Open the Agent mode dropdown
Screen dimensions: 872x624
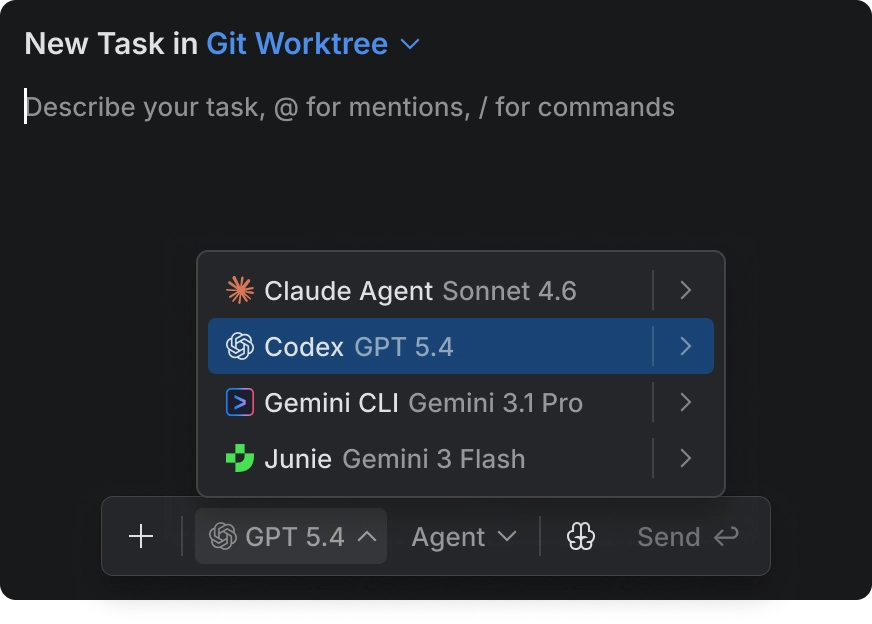click(464, 537)
